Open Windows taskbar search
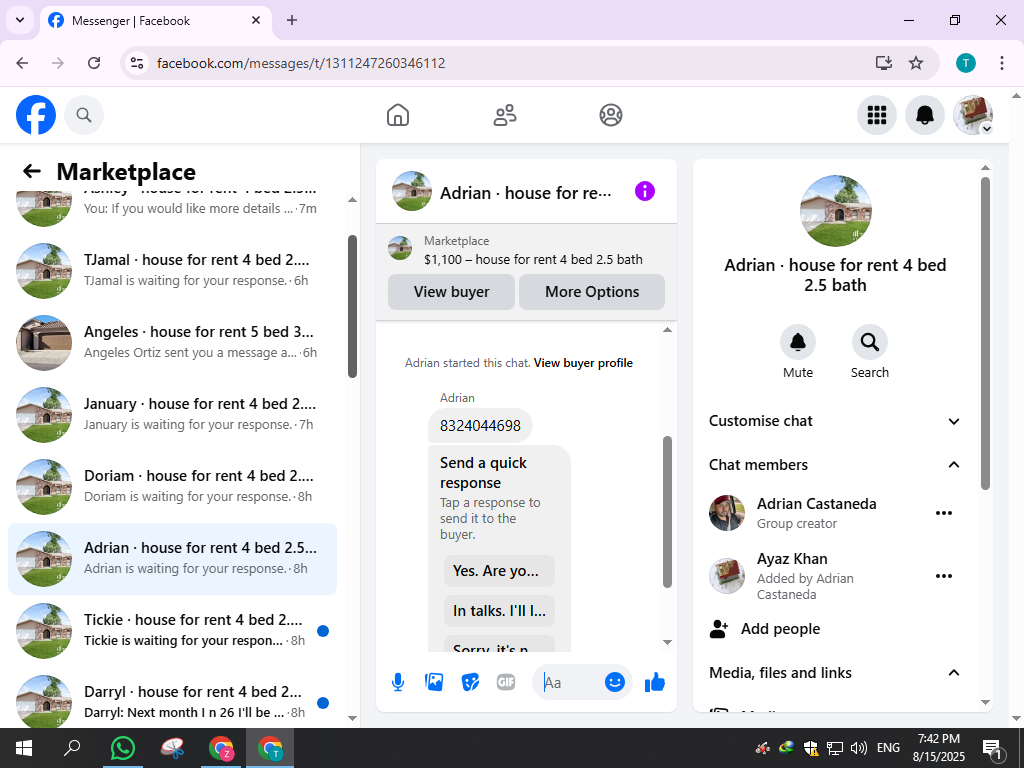This screenshot has width=1024, height=768. tap(72, 748)
